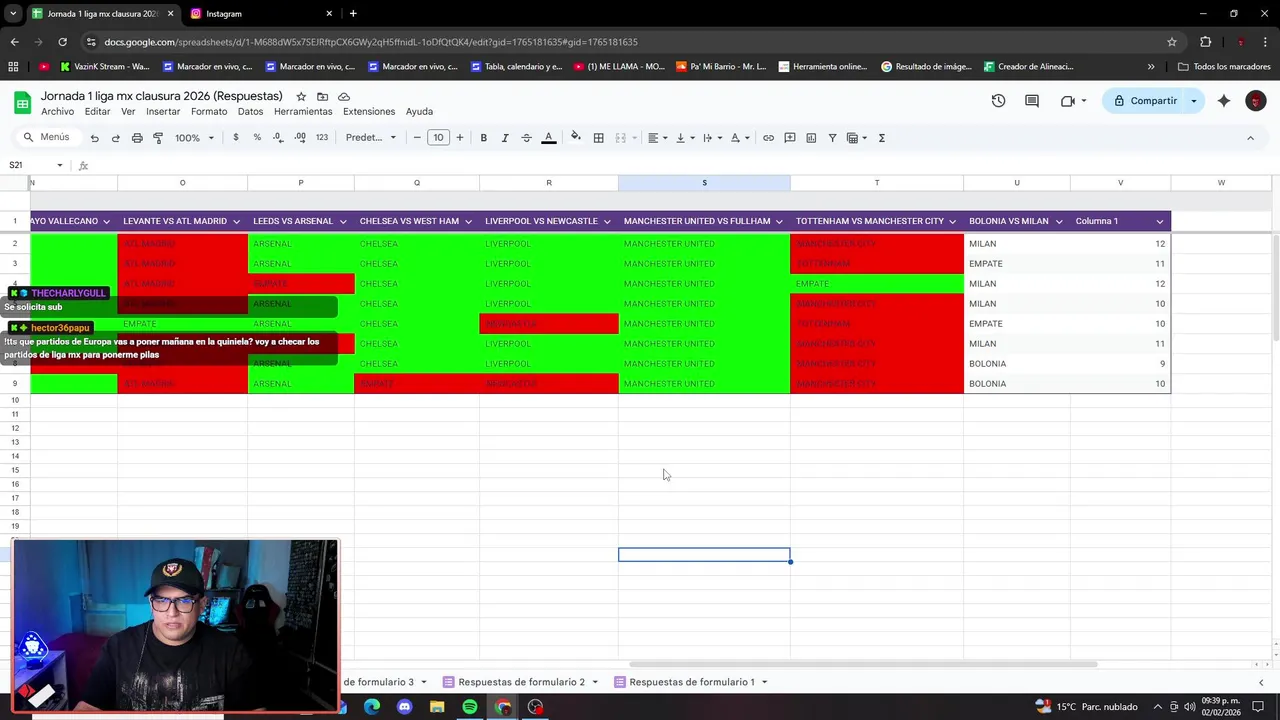Open text color picker
1280x720 pixels.
[548, 138]
